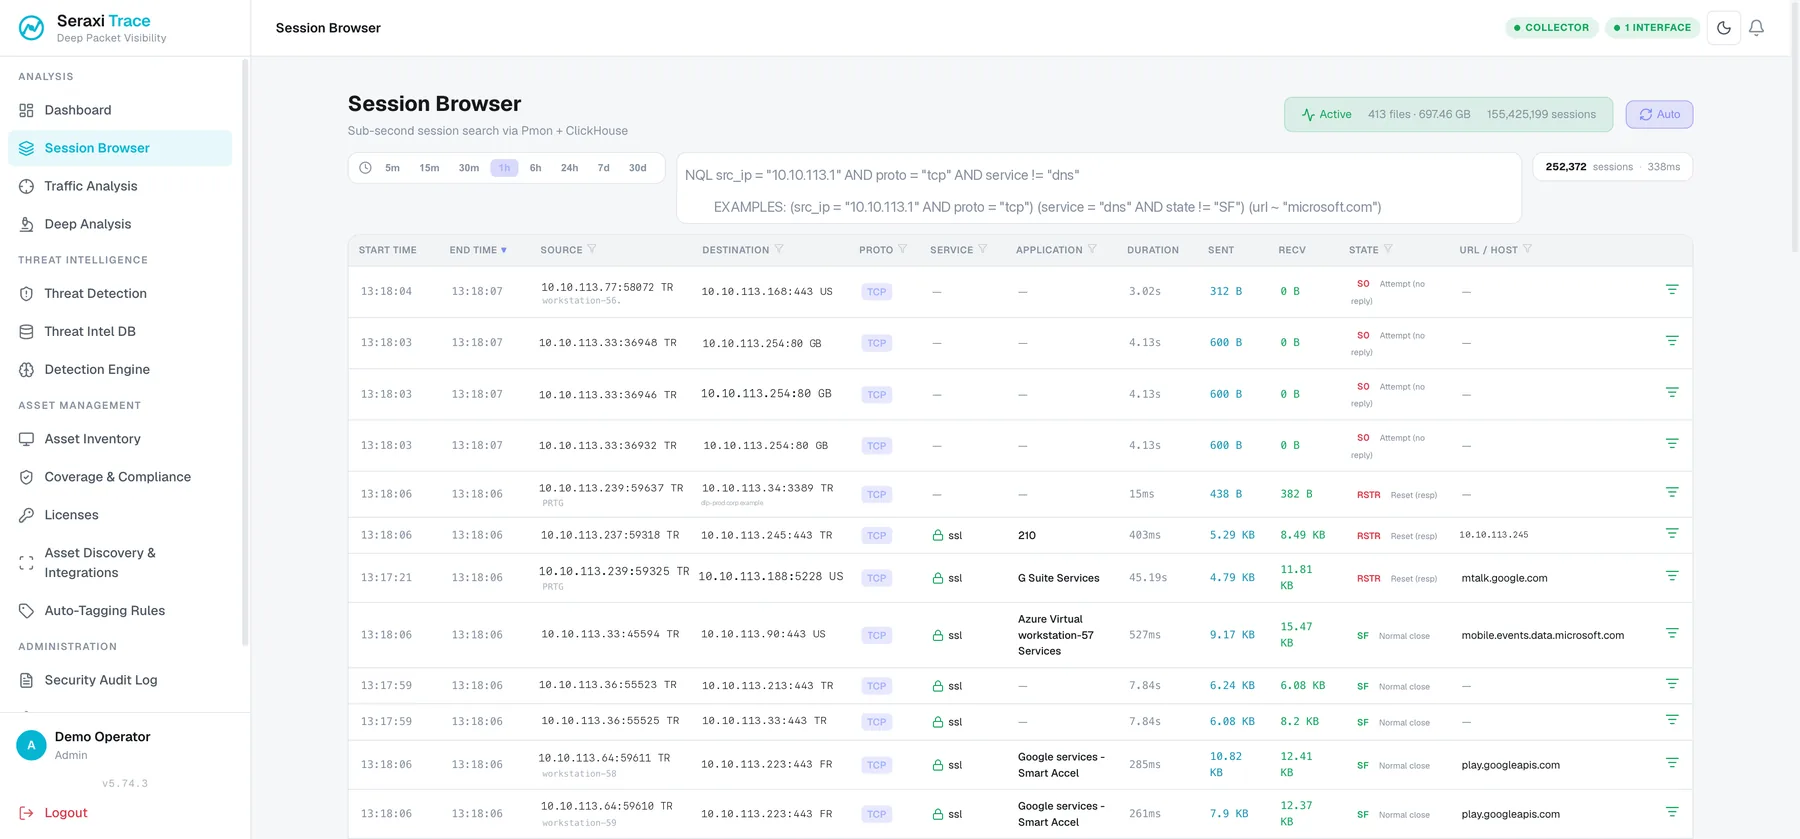Click the Auto-Tagging Rules tag icon
Image resolution: width=1800 pixels, height=839 pixels.
(27, 611)
